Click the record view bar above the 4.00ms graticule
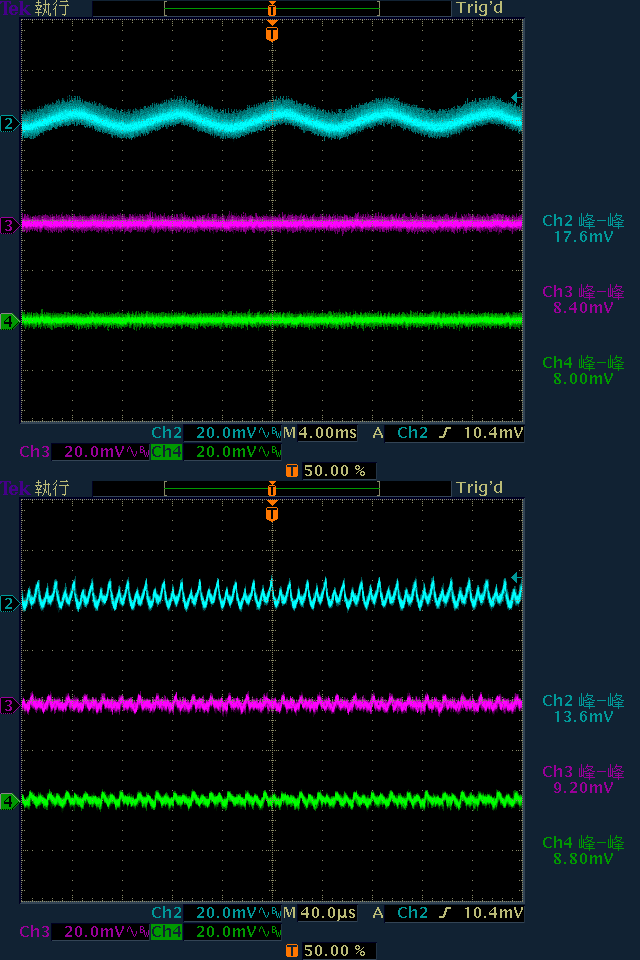The width and height of the screenshot is (640, 960). 272,8
